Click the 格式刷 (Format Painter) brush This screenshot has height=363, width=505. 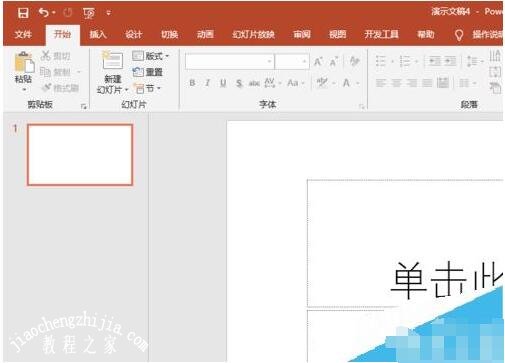click(60, 88)
